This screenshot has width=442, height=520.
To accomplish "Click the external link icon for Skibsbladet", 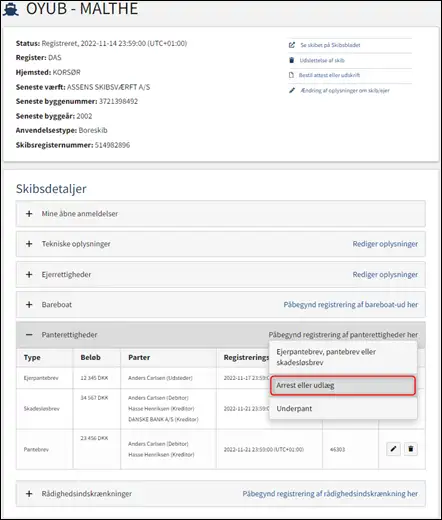I will pyautogui.click(x=292, y=45).
